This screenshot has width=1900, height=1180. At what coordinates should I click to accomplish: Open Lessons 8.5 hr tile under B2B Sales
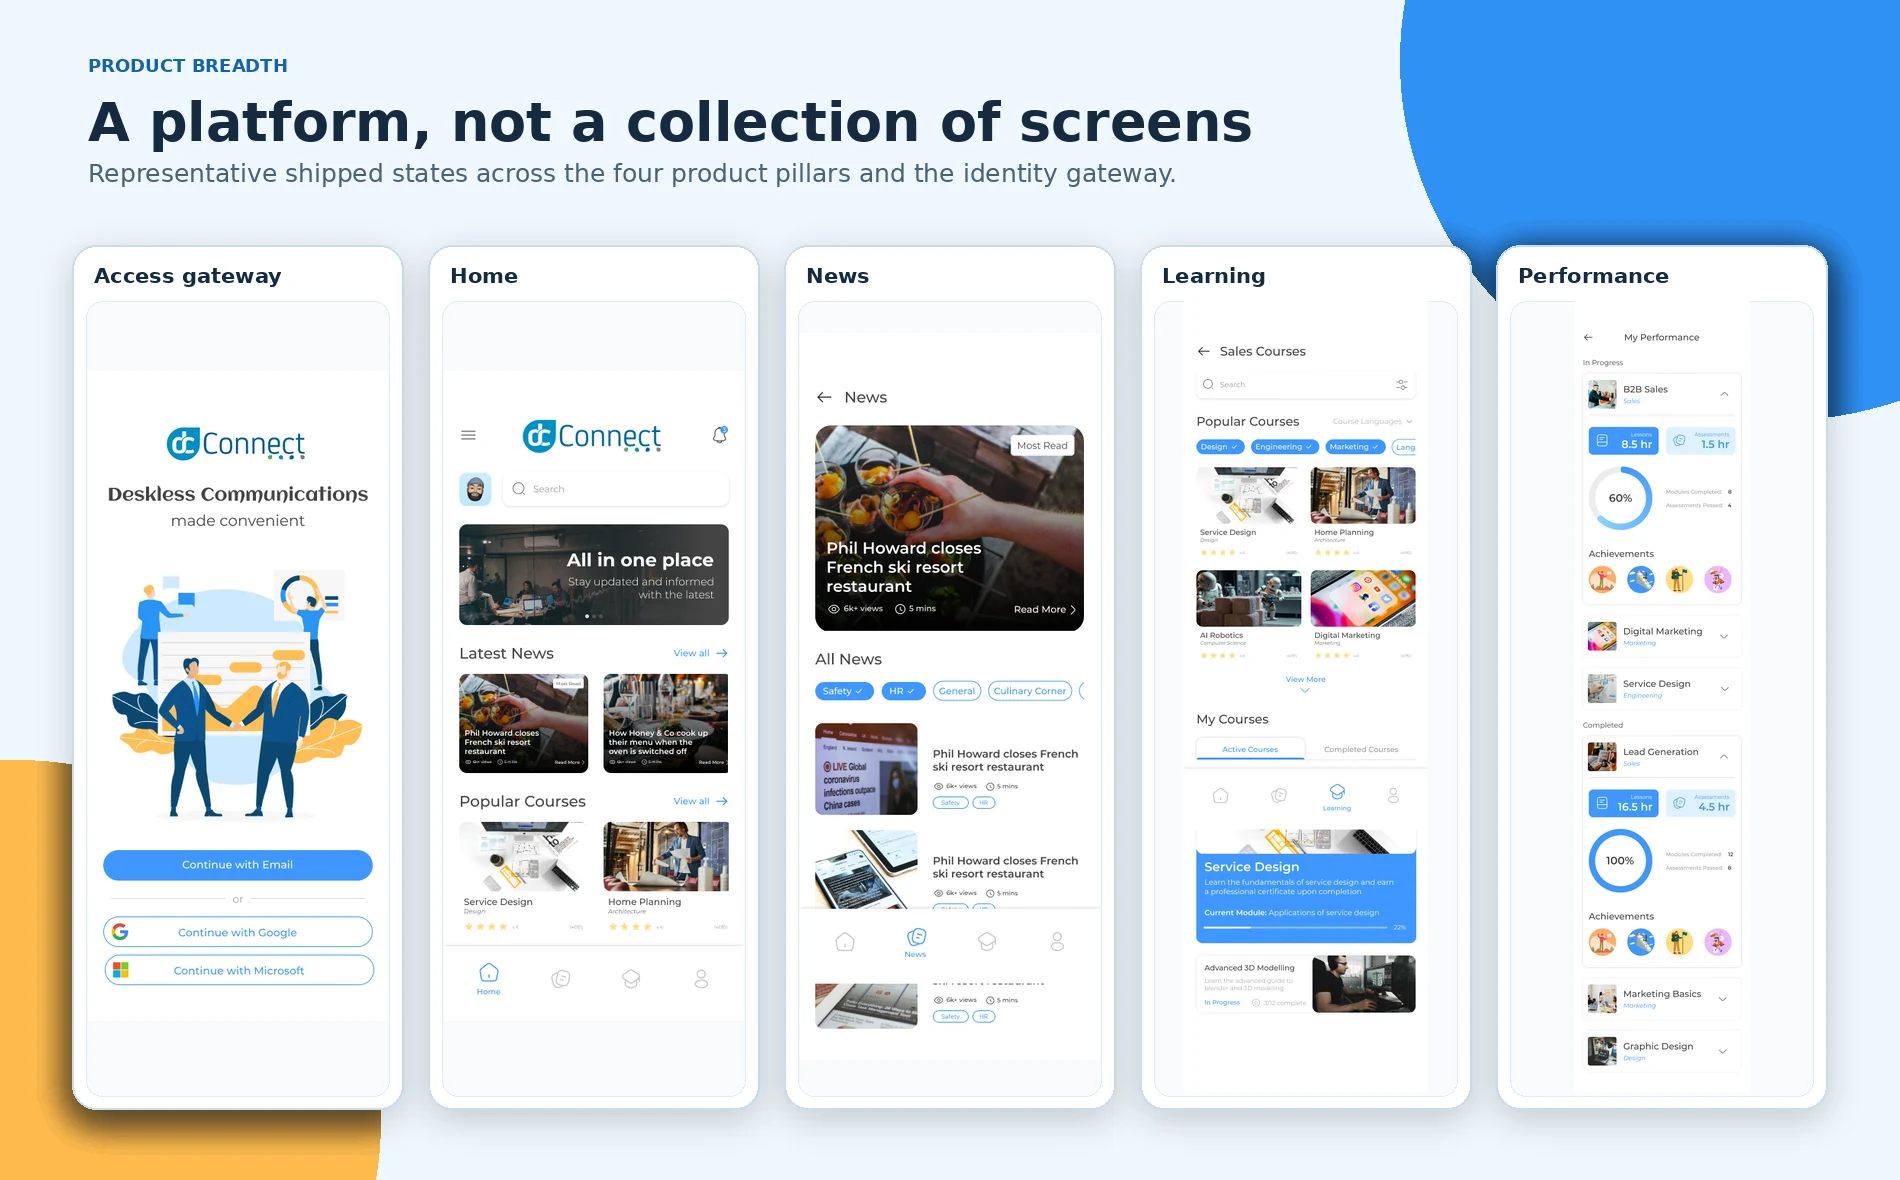point(1624,441)
